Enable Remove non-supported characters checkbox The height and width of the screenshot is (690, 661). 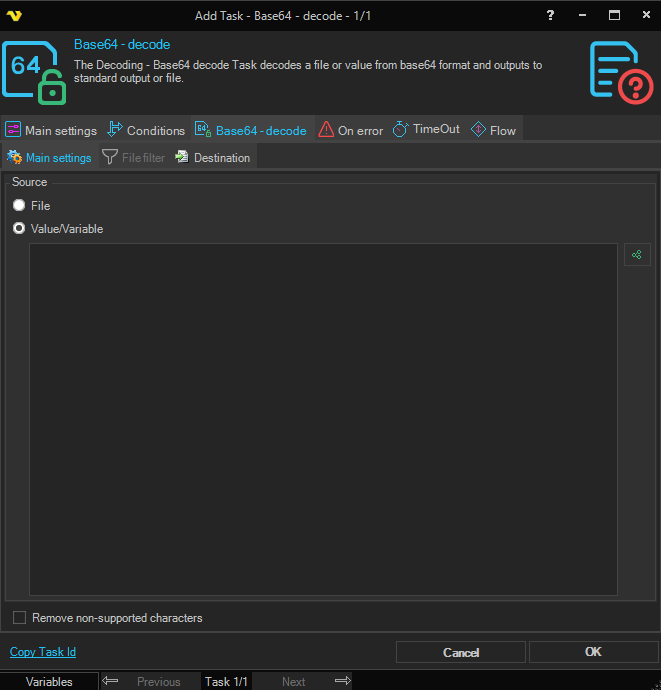point(19,618)
